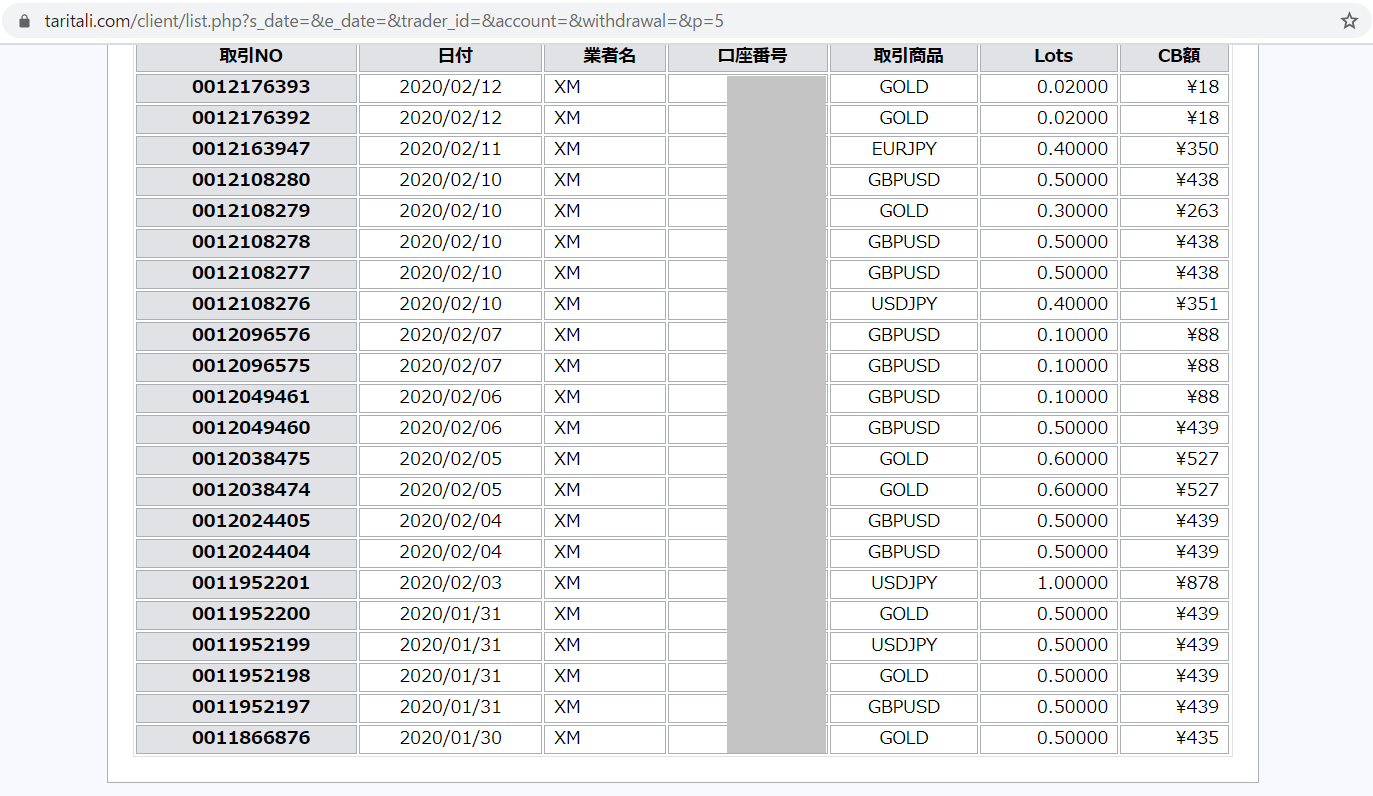The height and width of the screenshot is (796, 1373).
Task: Click trade number 0011866876
Action: 251,738
